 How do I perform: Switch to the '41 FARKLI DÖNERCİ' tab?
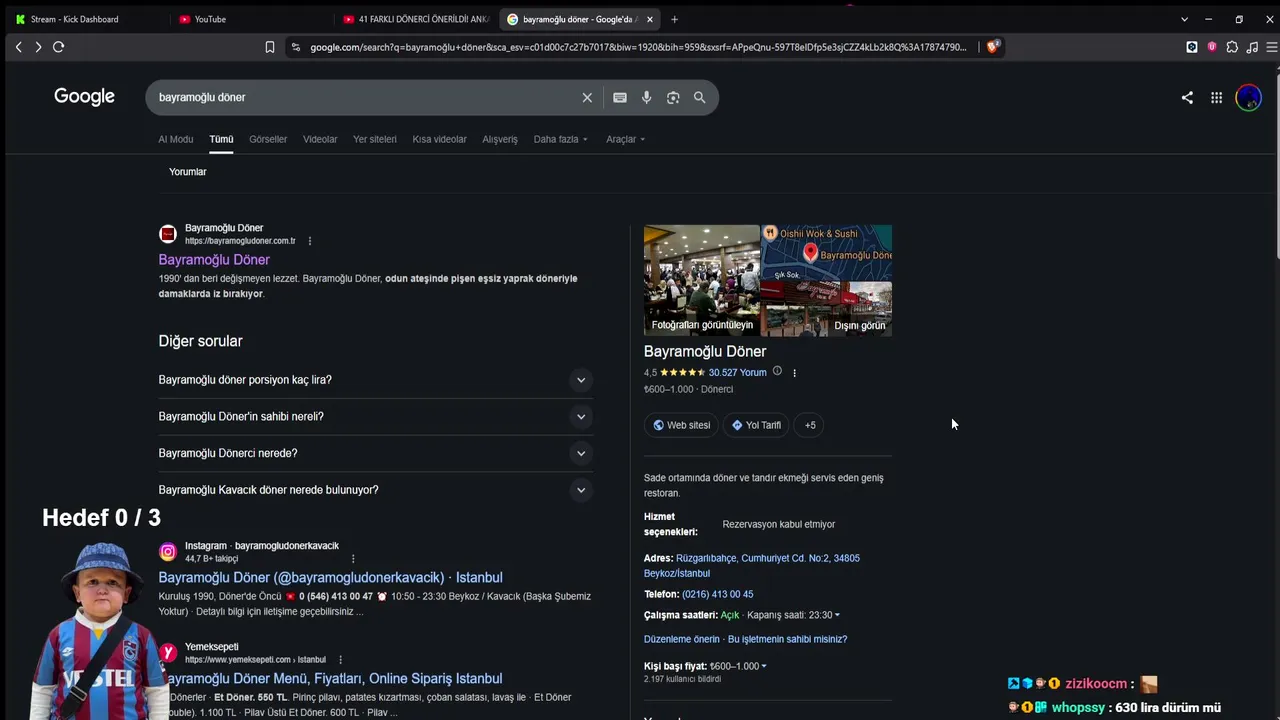[415, 19]
